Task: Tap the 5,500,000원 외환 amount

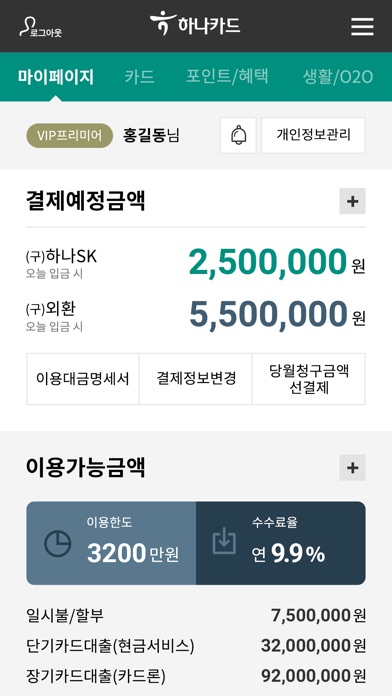Action: click(277, 315)
